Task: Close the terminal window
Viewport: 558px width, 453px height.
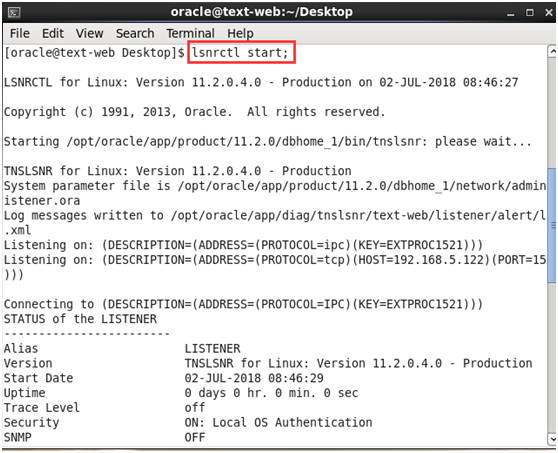Action: coord(549,12)
